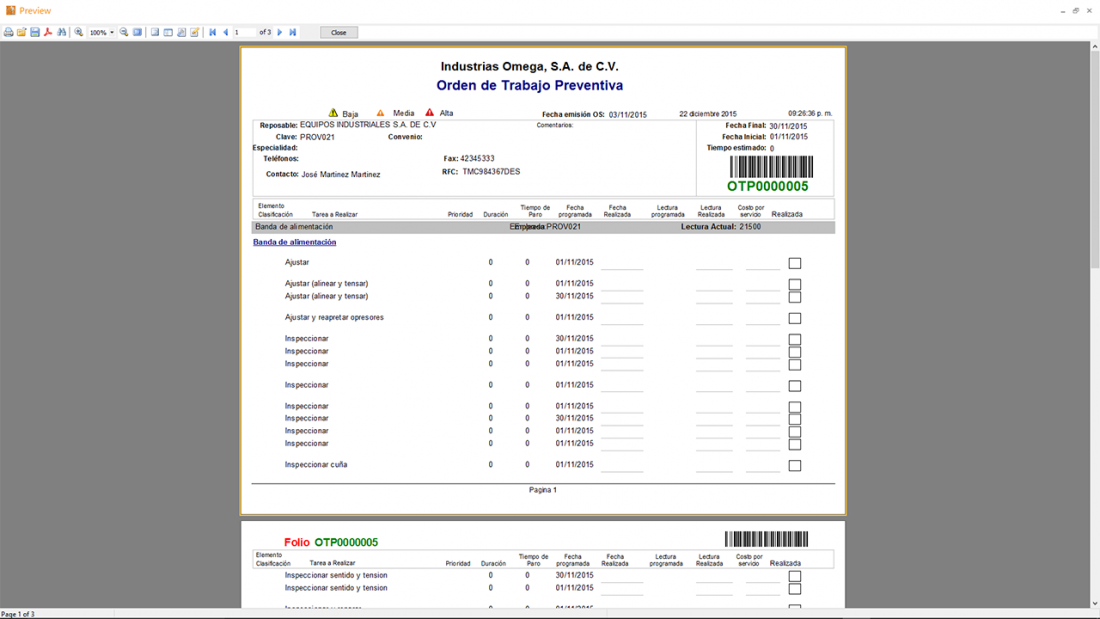Viewport: 1100px width, 619px height.
Task: Check Realizada box for Ajustar y reapretar opresores
Action: (795, 319)
